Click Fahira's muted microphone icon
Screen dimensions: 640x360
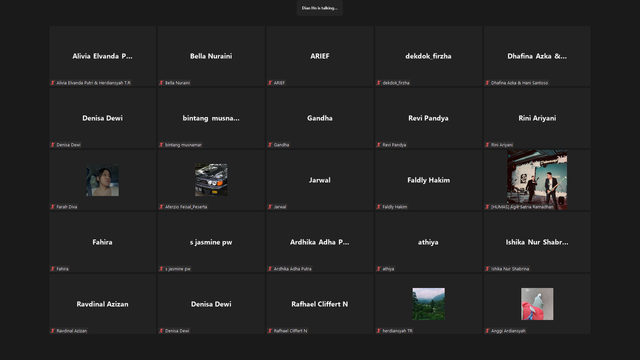[x=53, y=269]
